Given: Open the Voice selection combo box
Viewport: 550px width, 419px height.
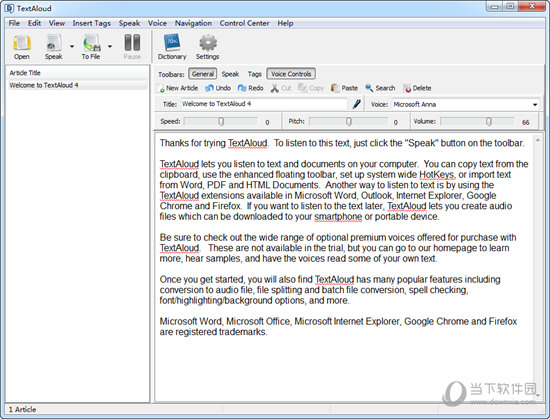Looking at the screenshot, I should point(465,104).
